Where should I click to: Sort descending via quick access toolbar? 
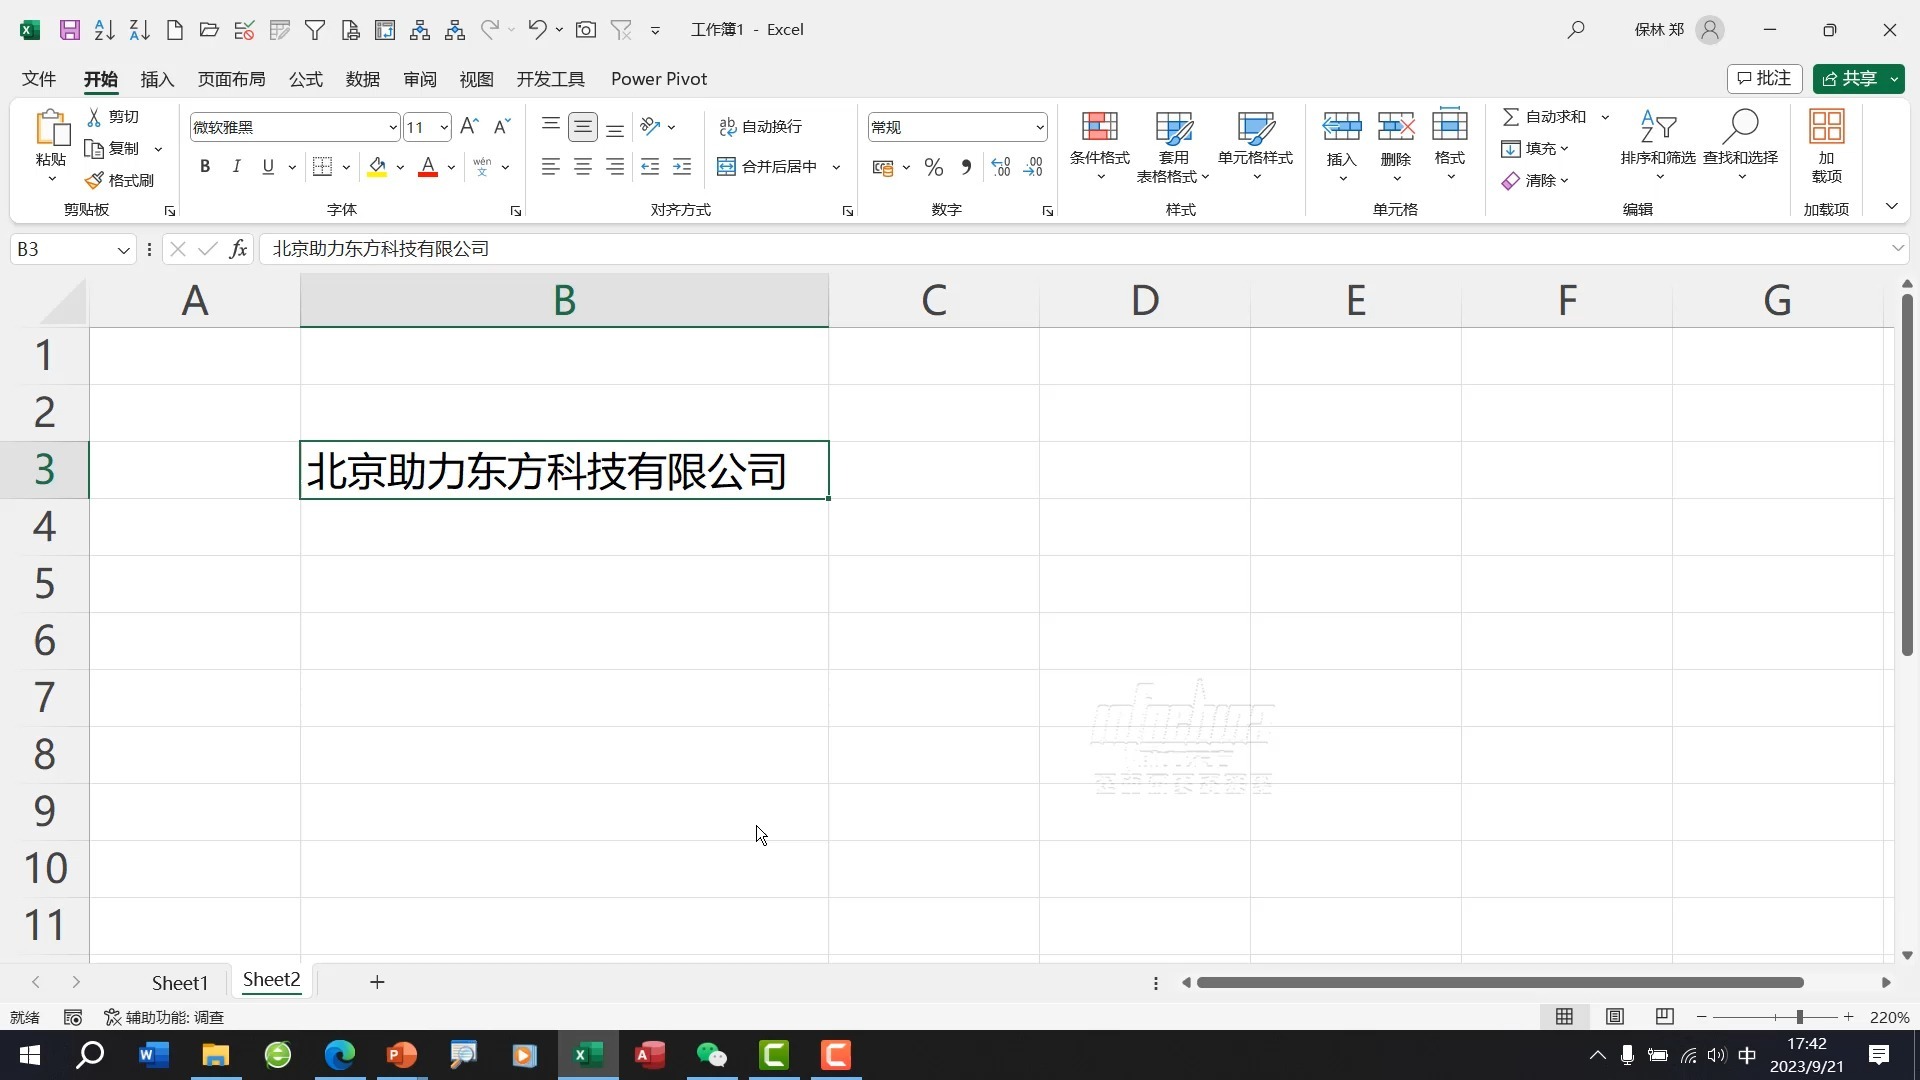point(139,30)
